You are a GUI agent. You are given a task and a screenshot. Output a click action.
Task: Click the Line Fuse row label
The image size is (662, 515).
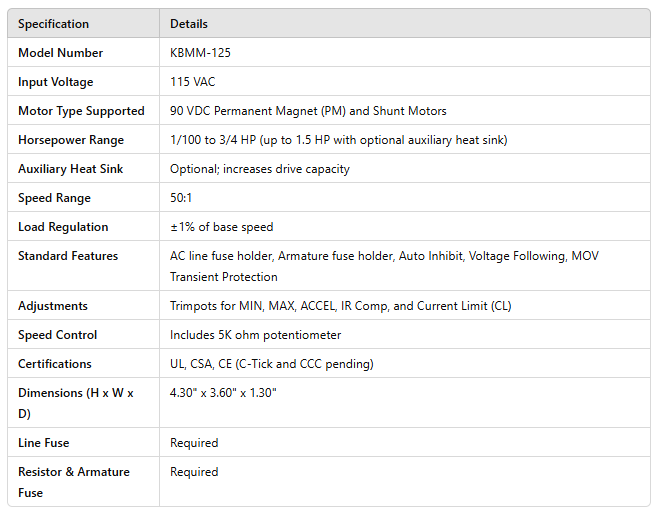44,442
